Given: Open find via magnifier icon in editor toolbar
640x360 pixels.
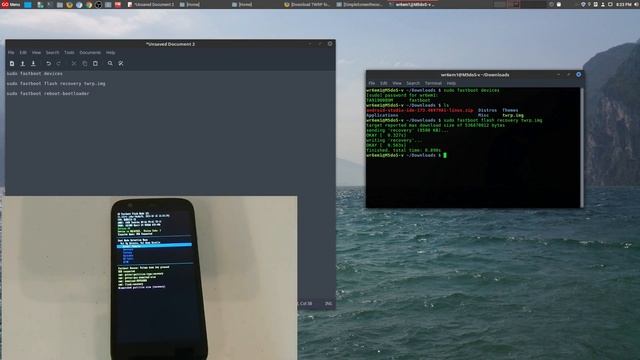Looking at the screenshot, I should pos(110,64).
